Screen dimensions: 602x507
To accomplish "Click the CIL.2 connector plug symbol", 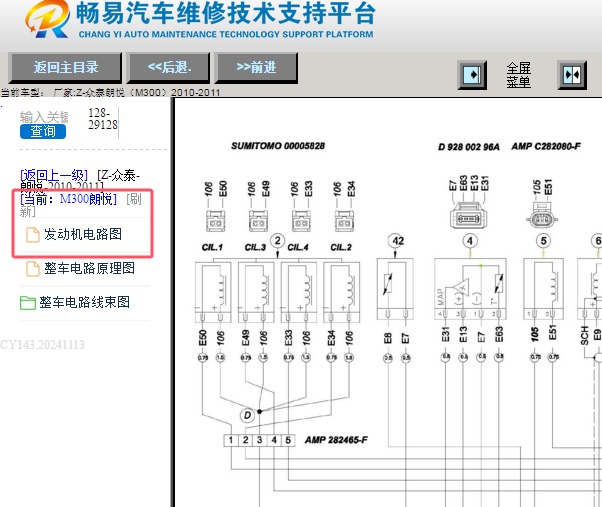I will (x=344, y=221).
